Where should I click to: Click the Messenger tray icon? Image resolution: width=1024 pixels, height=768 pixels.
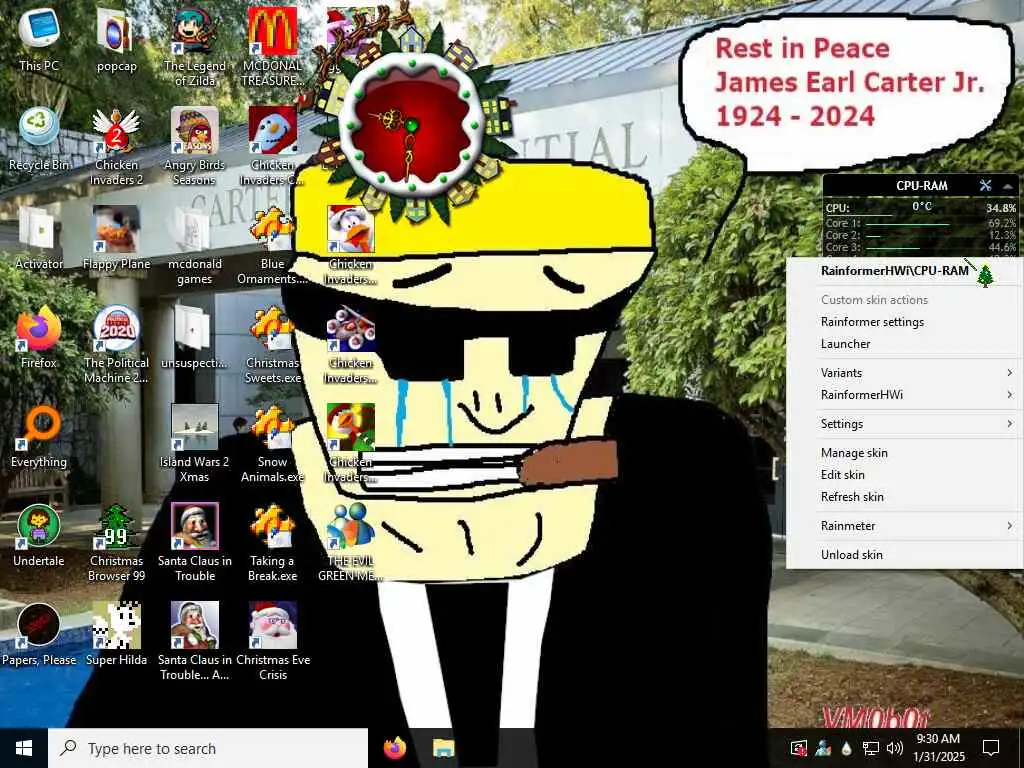pos(823,748)
